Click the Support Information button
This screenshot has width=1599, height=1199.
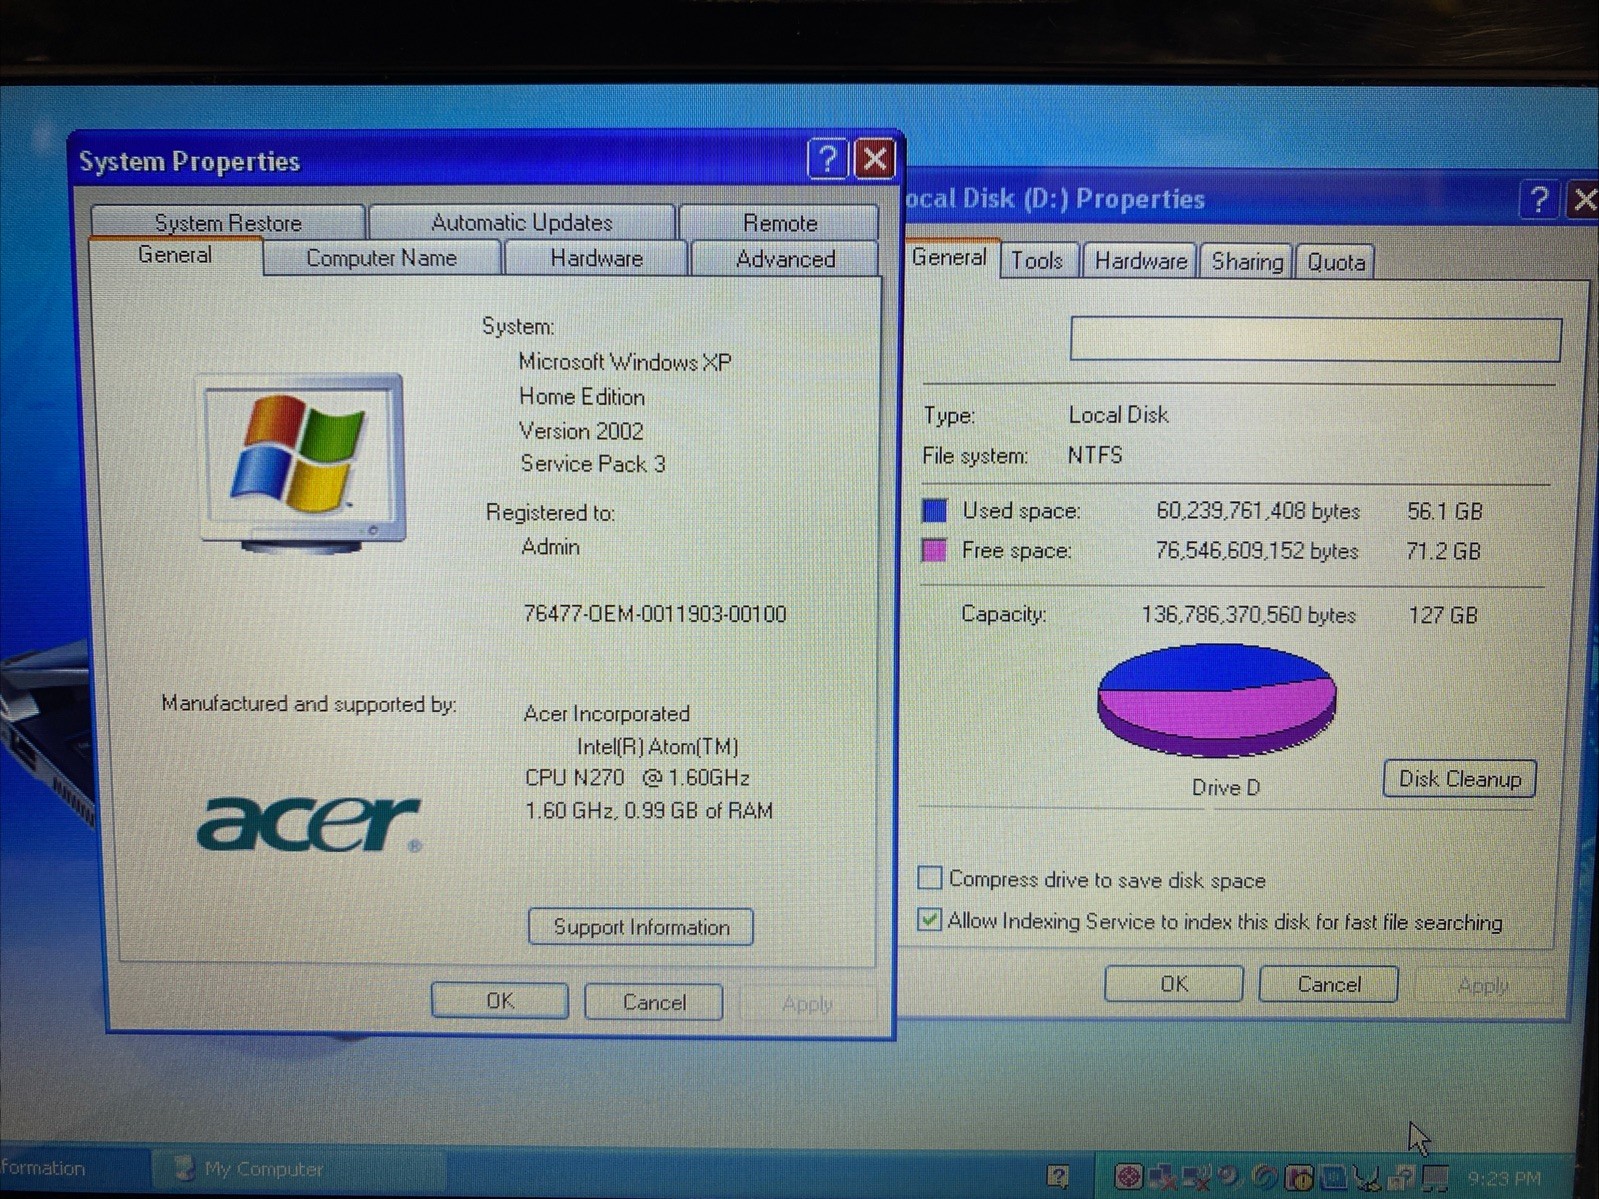[x=641, y=927]
